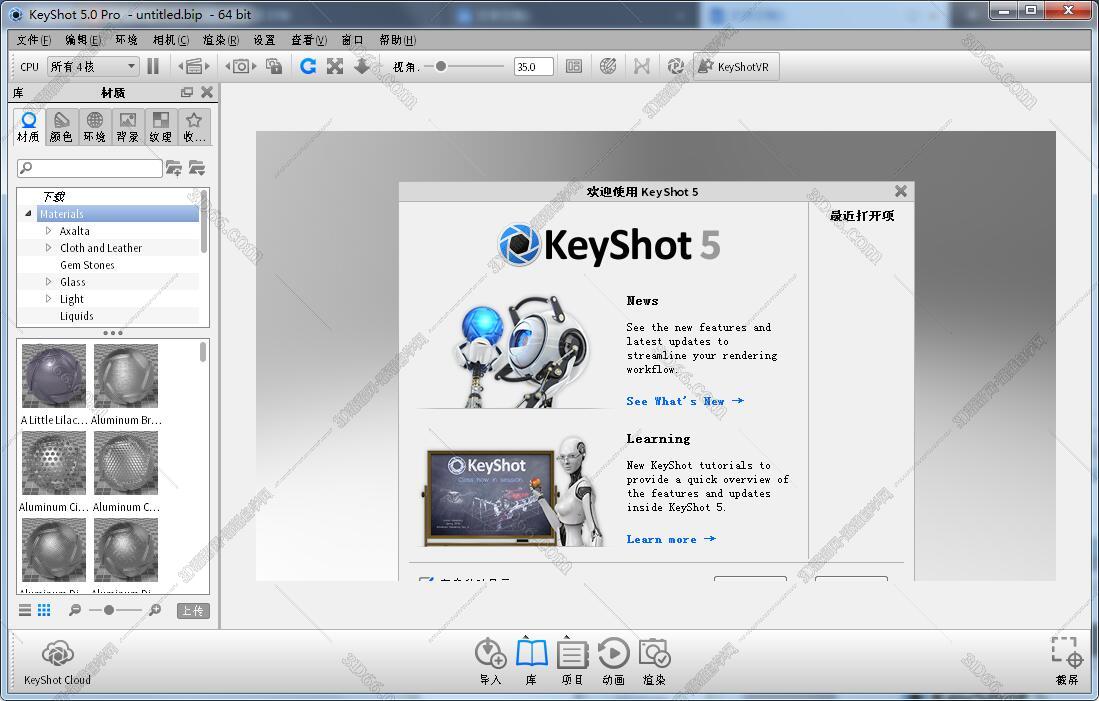Select the Liquids folder
1099x701 pixels.
pos(76,316)
